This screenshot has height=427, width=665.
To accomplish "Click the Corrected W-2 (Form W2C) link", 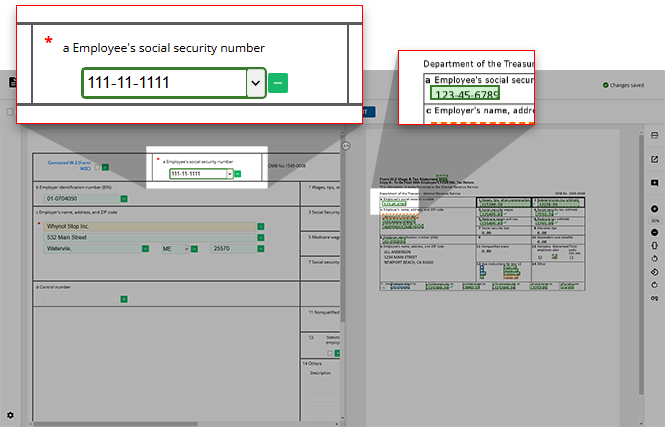I will [x=69, y=165].
